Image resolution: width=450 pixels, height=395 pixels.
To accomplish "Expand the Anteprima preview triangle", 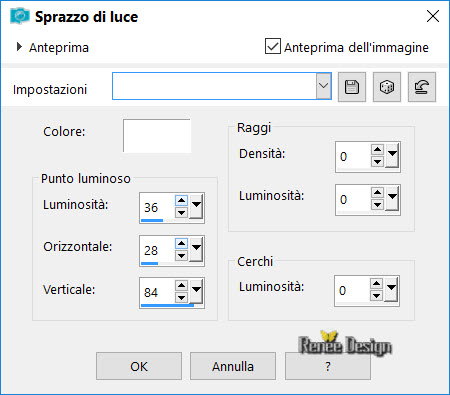I will coord(19,47).
